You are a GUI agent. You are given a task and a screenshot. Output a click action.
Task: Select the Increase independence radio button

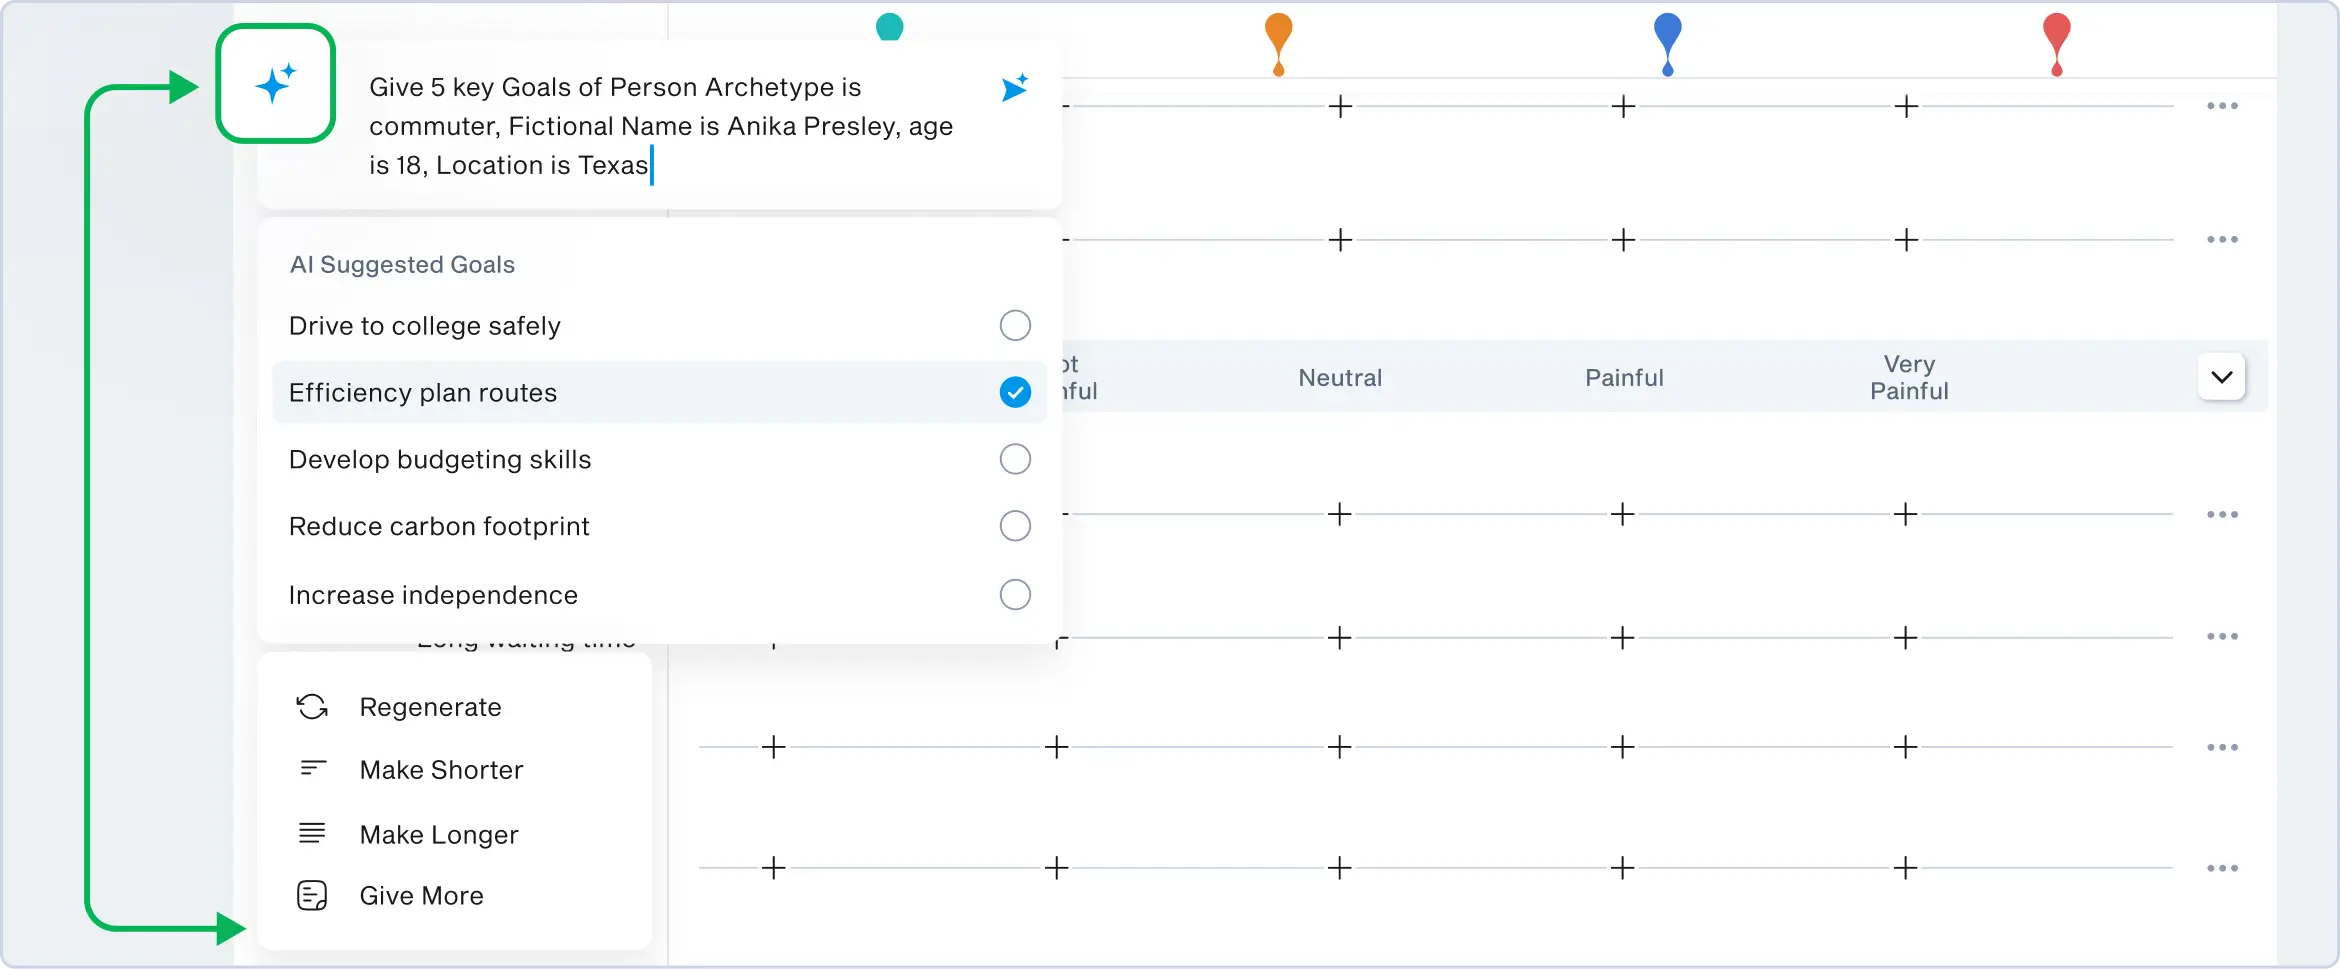click(1014, 594)
